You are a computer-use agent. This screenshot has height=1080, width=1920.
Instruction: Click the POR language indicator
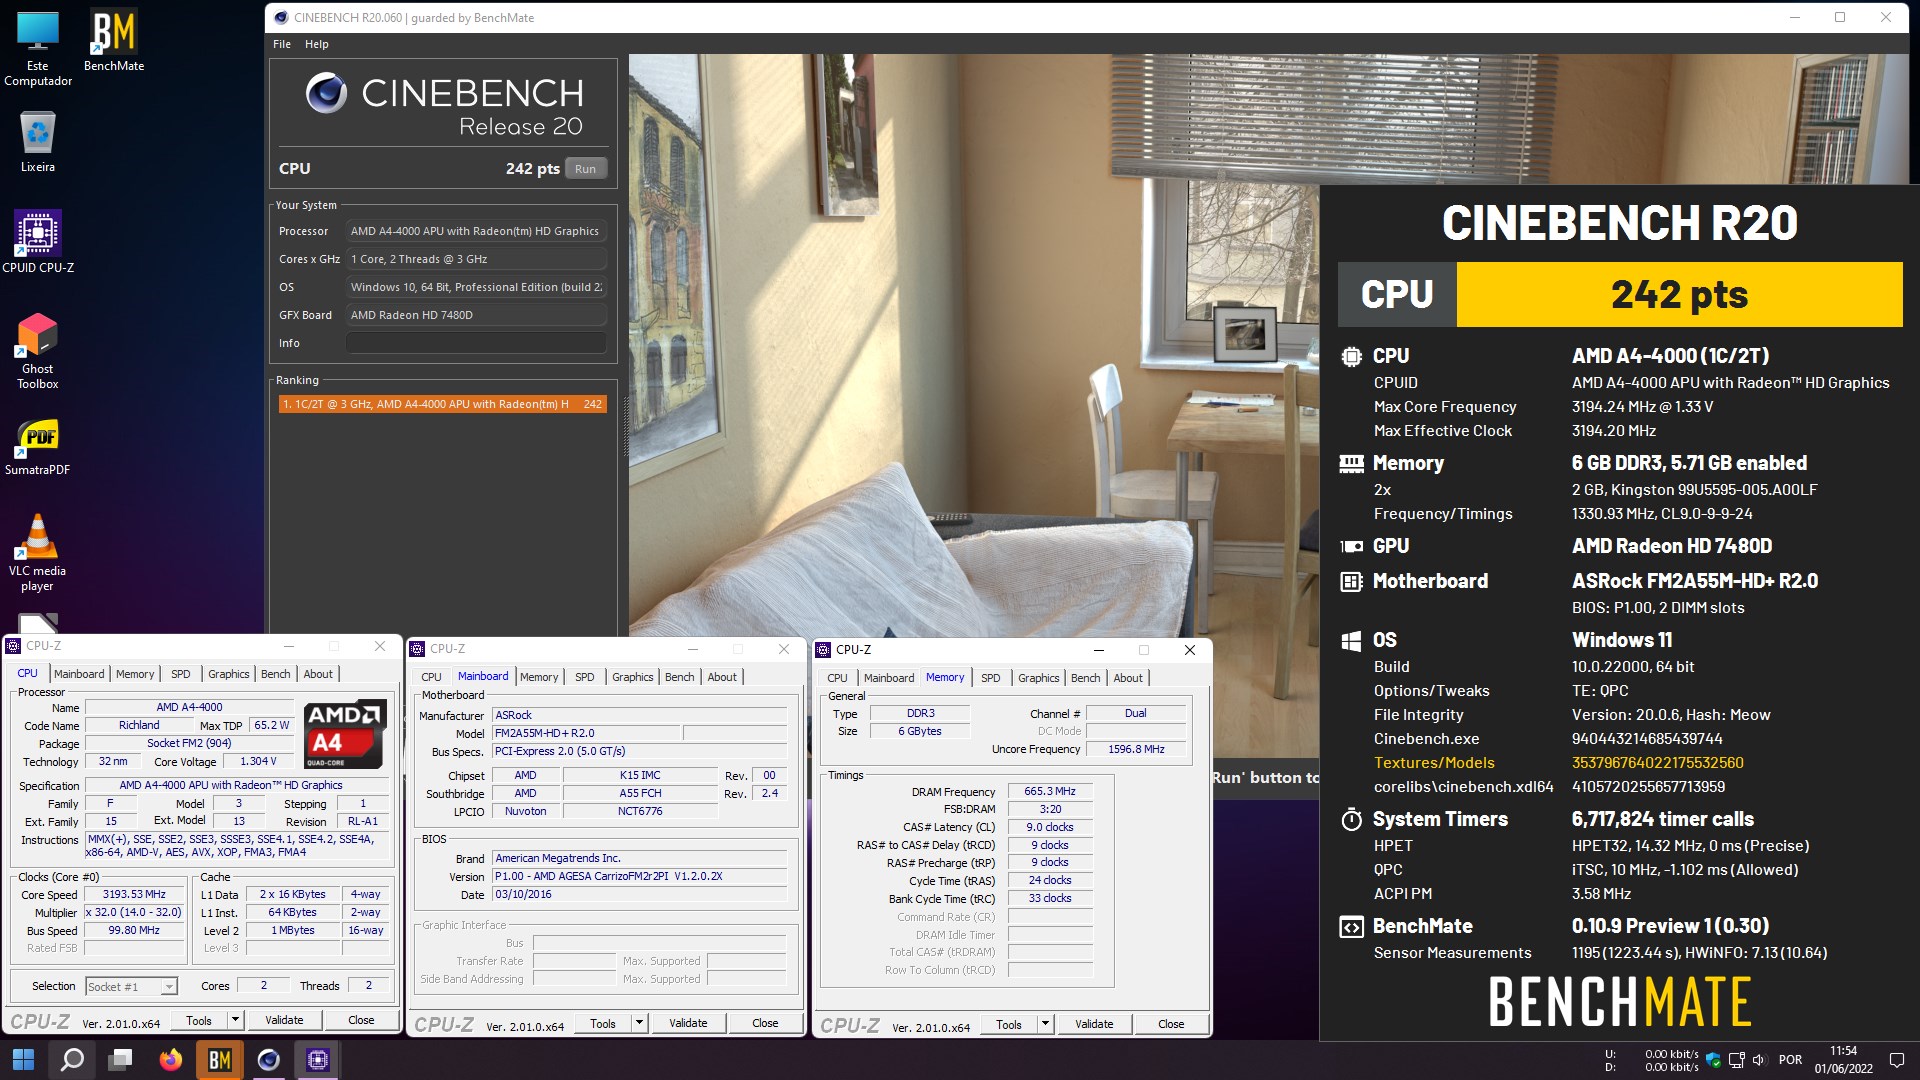1790,1060
